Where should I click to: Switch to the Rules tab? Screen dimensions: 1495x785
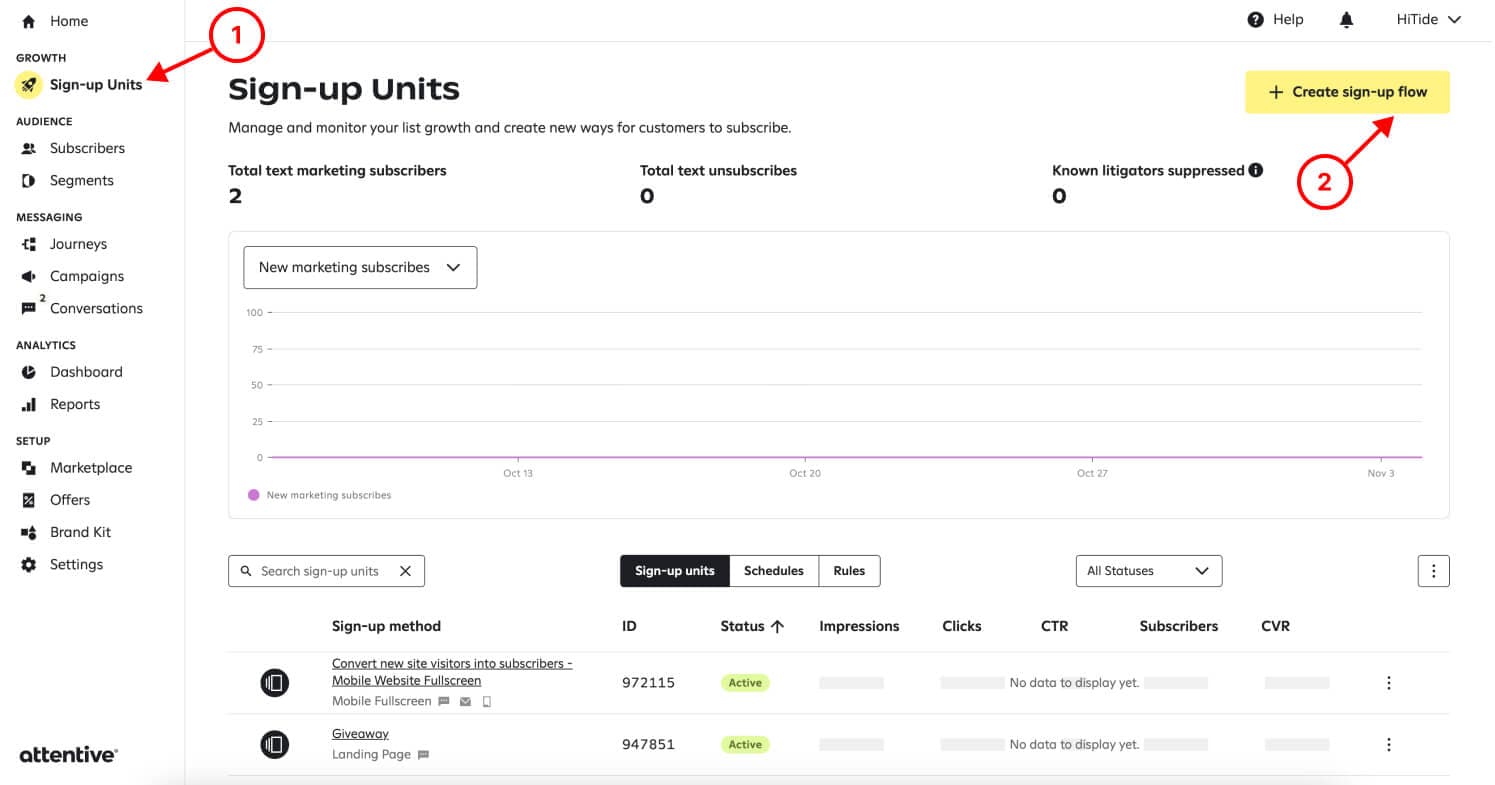(849, 571)
